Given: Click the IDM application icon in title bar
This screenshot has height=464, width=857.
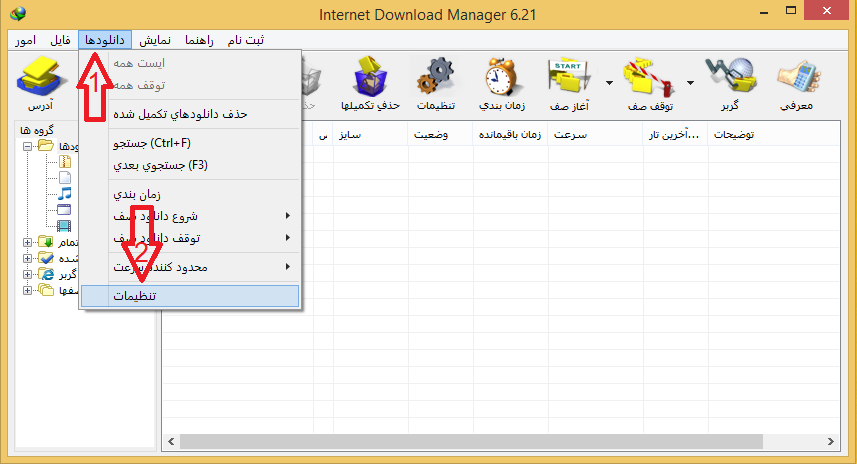Looking at the screenshot, I should [x=17, y=14].
